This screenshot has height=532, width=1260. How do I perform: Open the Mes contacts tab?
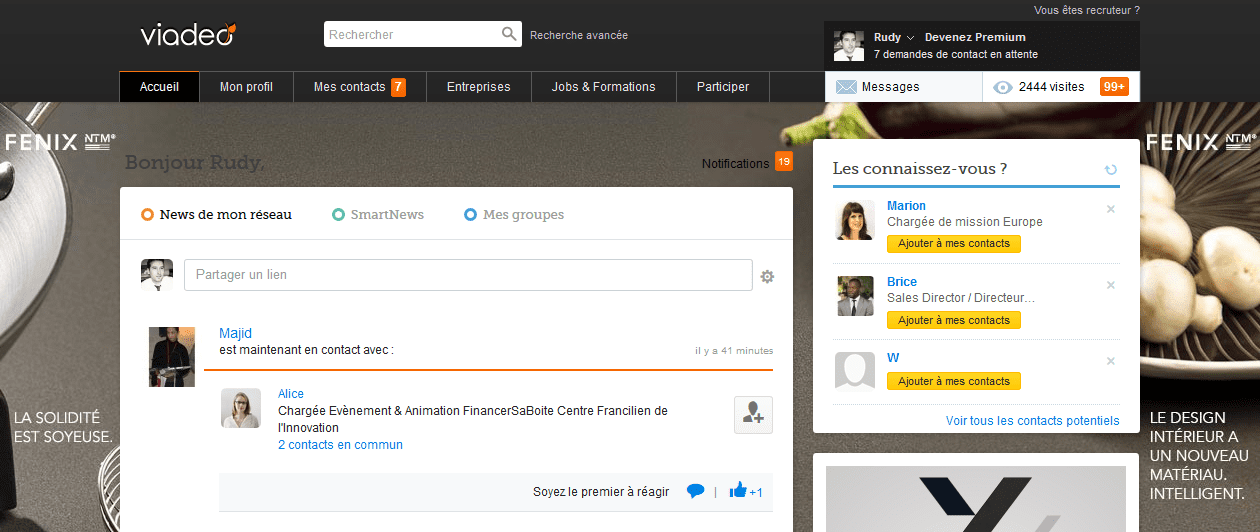[x=360, y=87]
